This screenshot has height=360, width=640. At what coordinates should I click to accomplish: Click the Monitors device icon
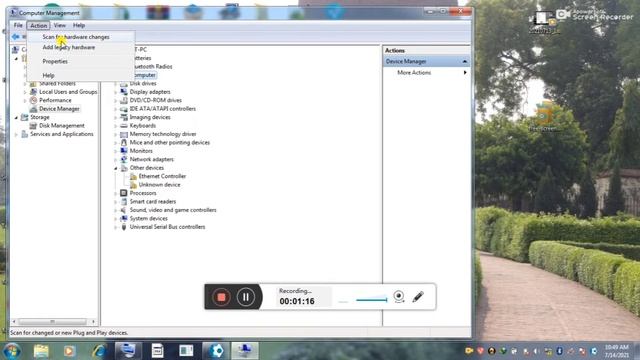tap(124, 151)
